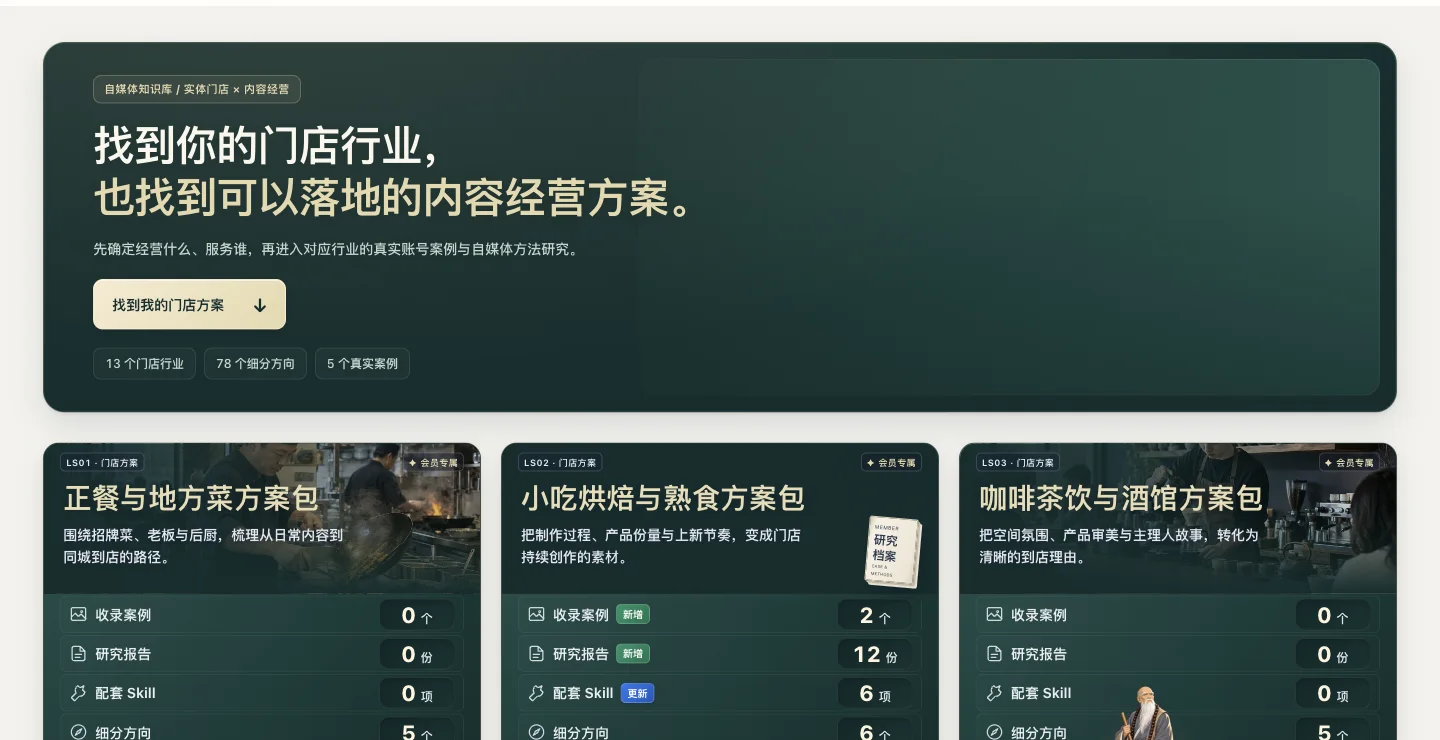Click the 收录案例 image icon in 咖啡茶饮与酒馆 card
Screen dimensions: 1440x740
pyautogui.click(x=994, y=614)
